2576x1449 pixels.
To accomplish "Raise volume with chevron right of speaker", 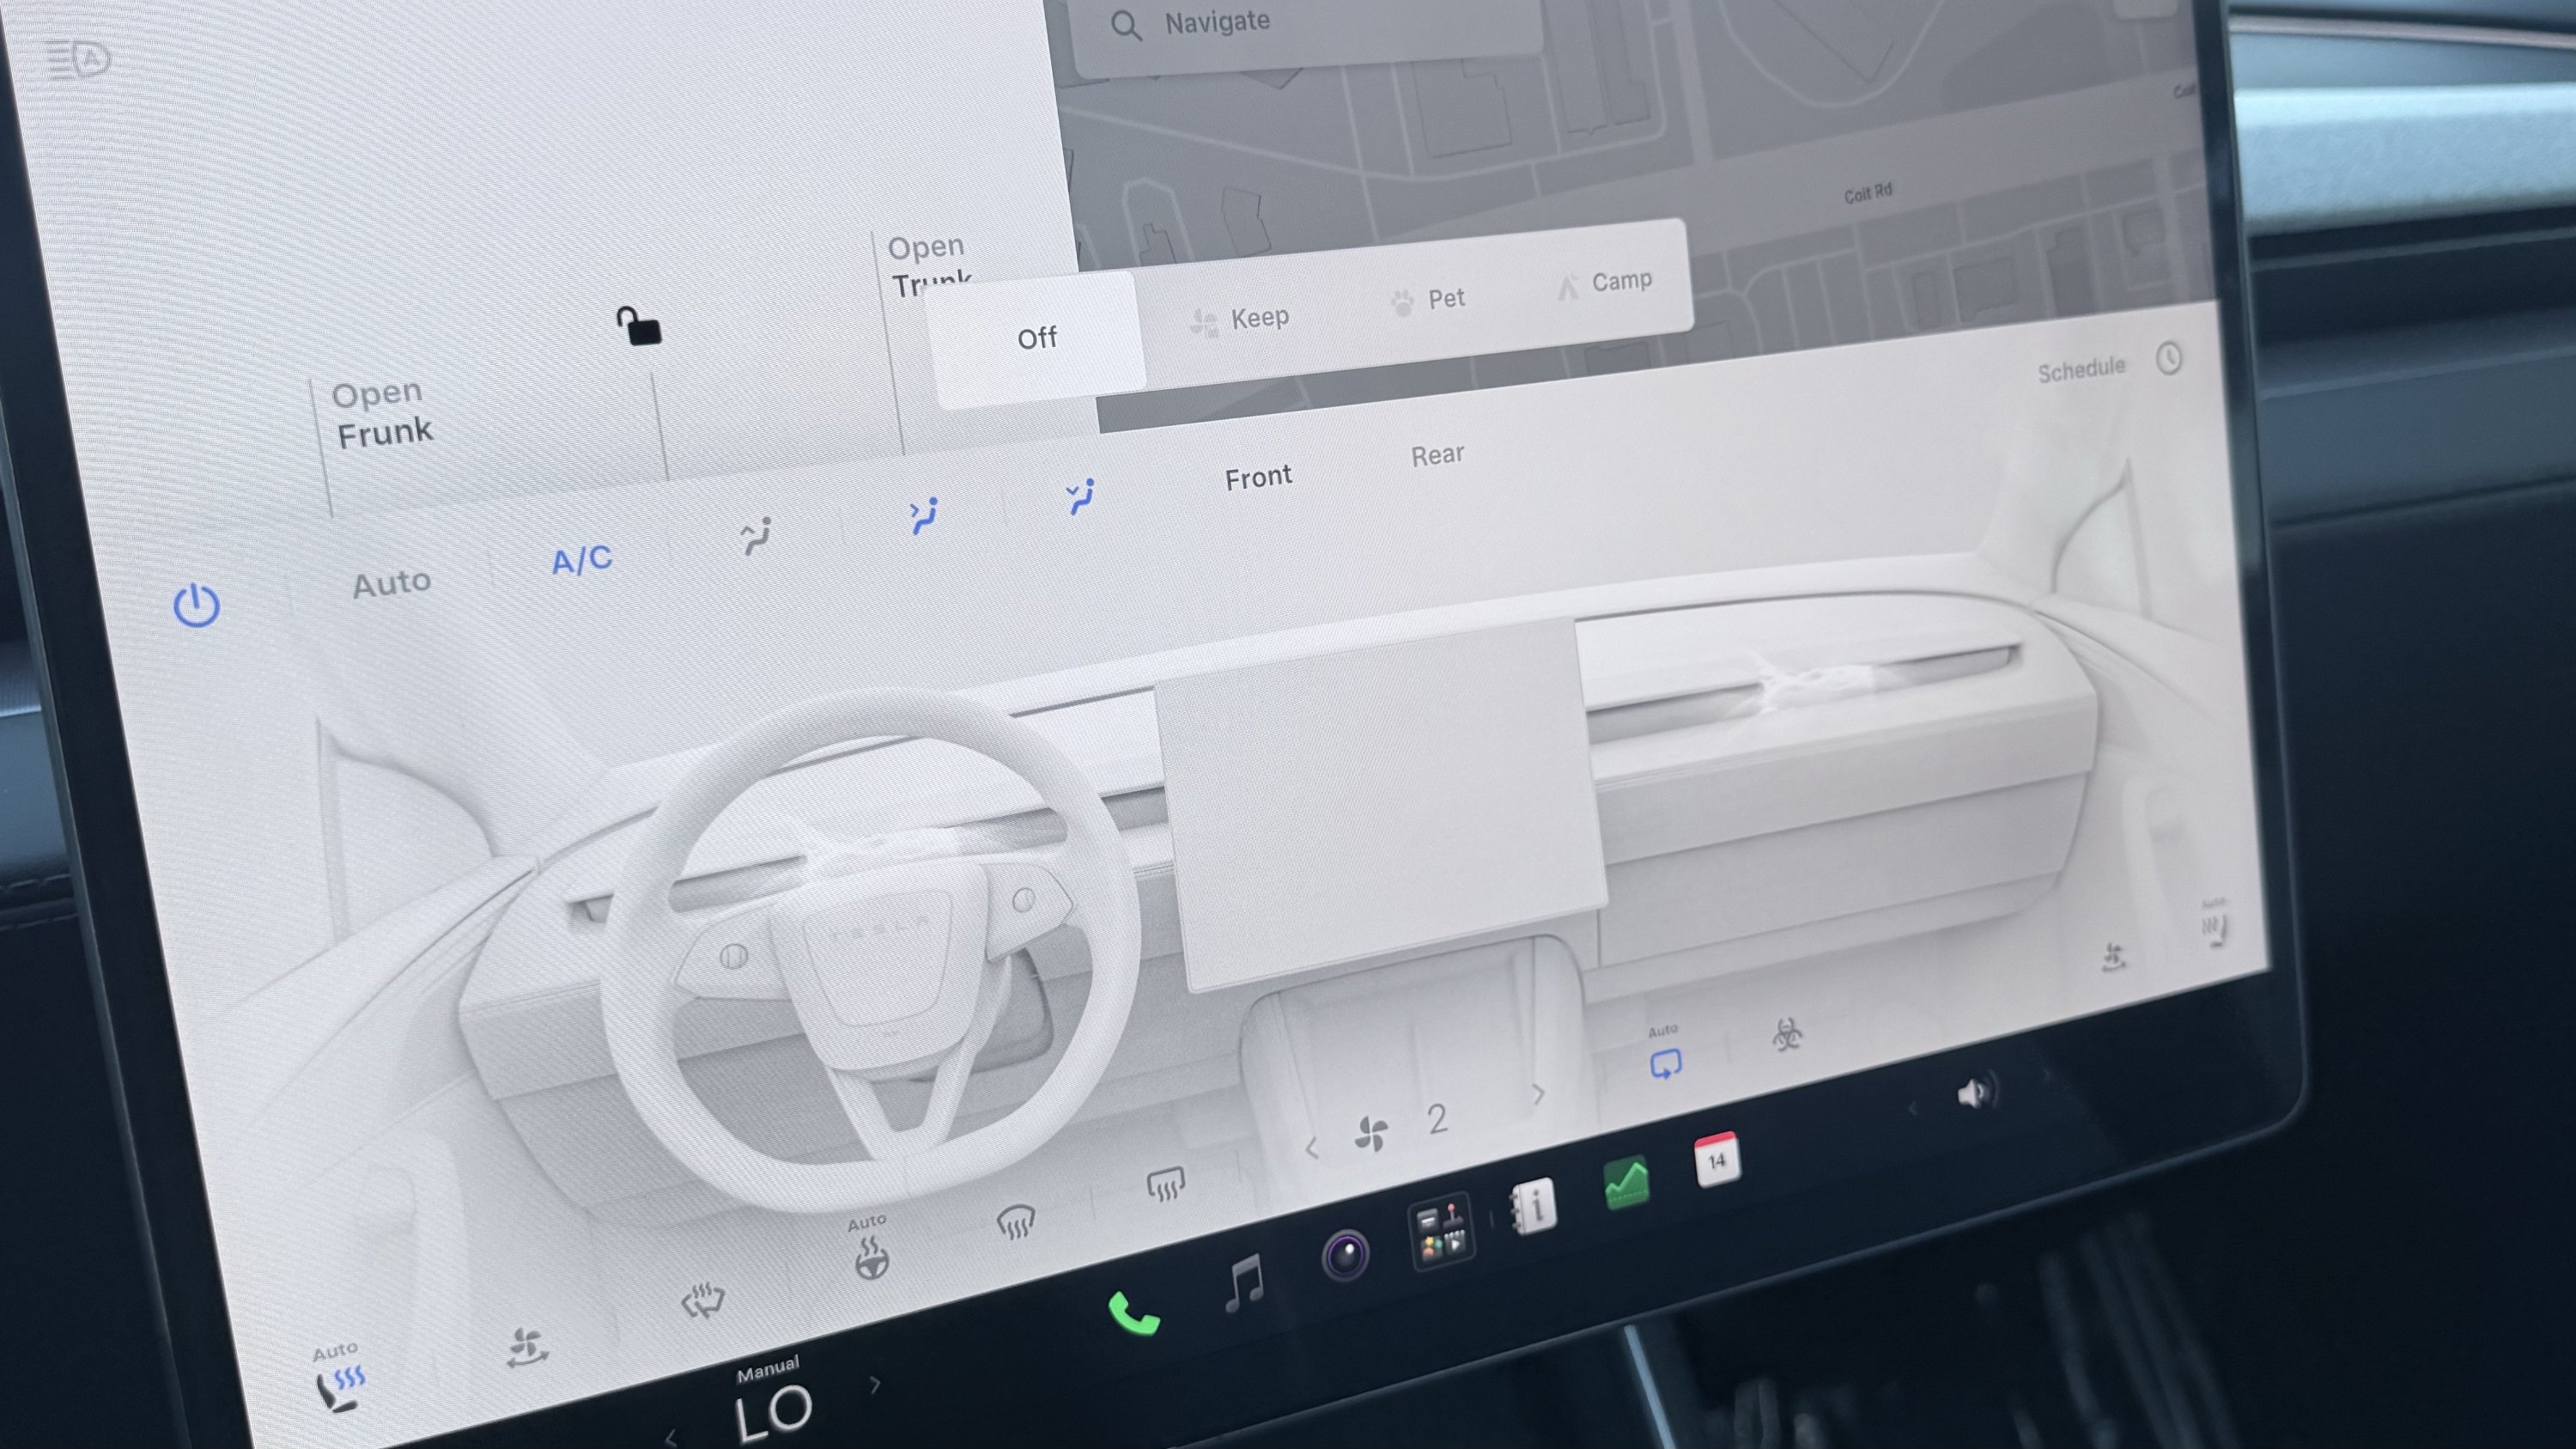I will [x=2046, y=1076].
